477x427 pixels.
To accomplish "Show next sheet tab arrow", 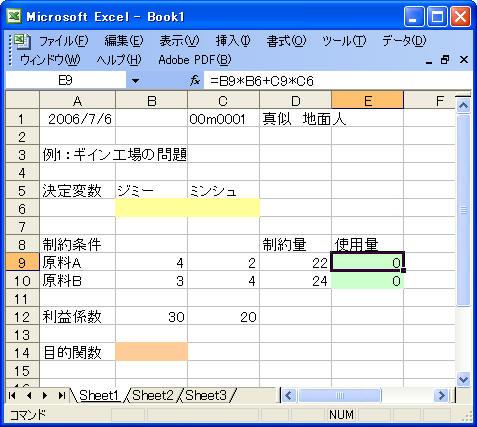I will [45, 396].
